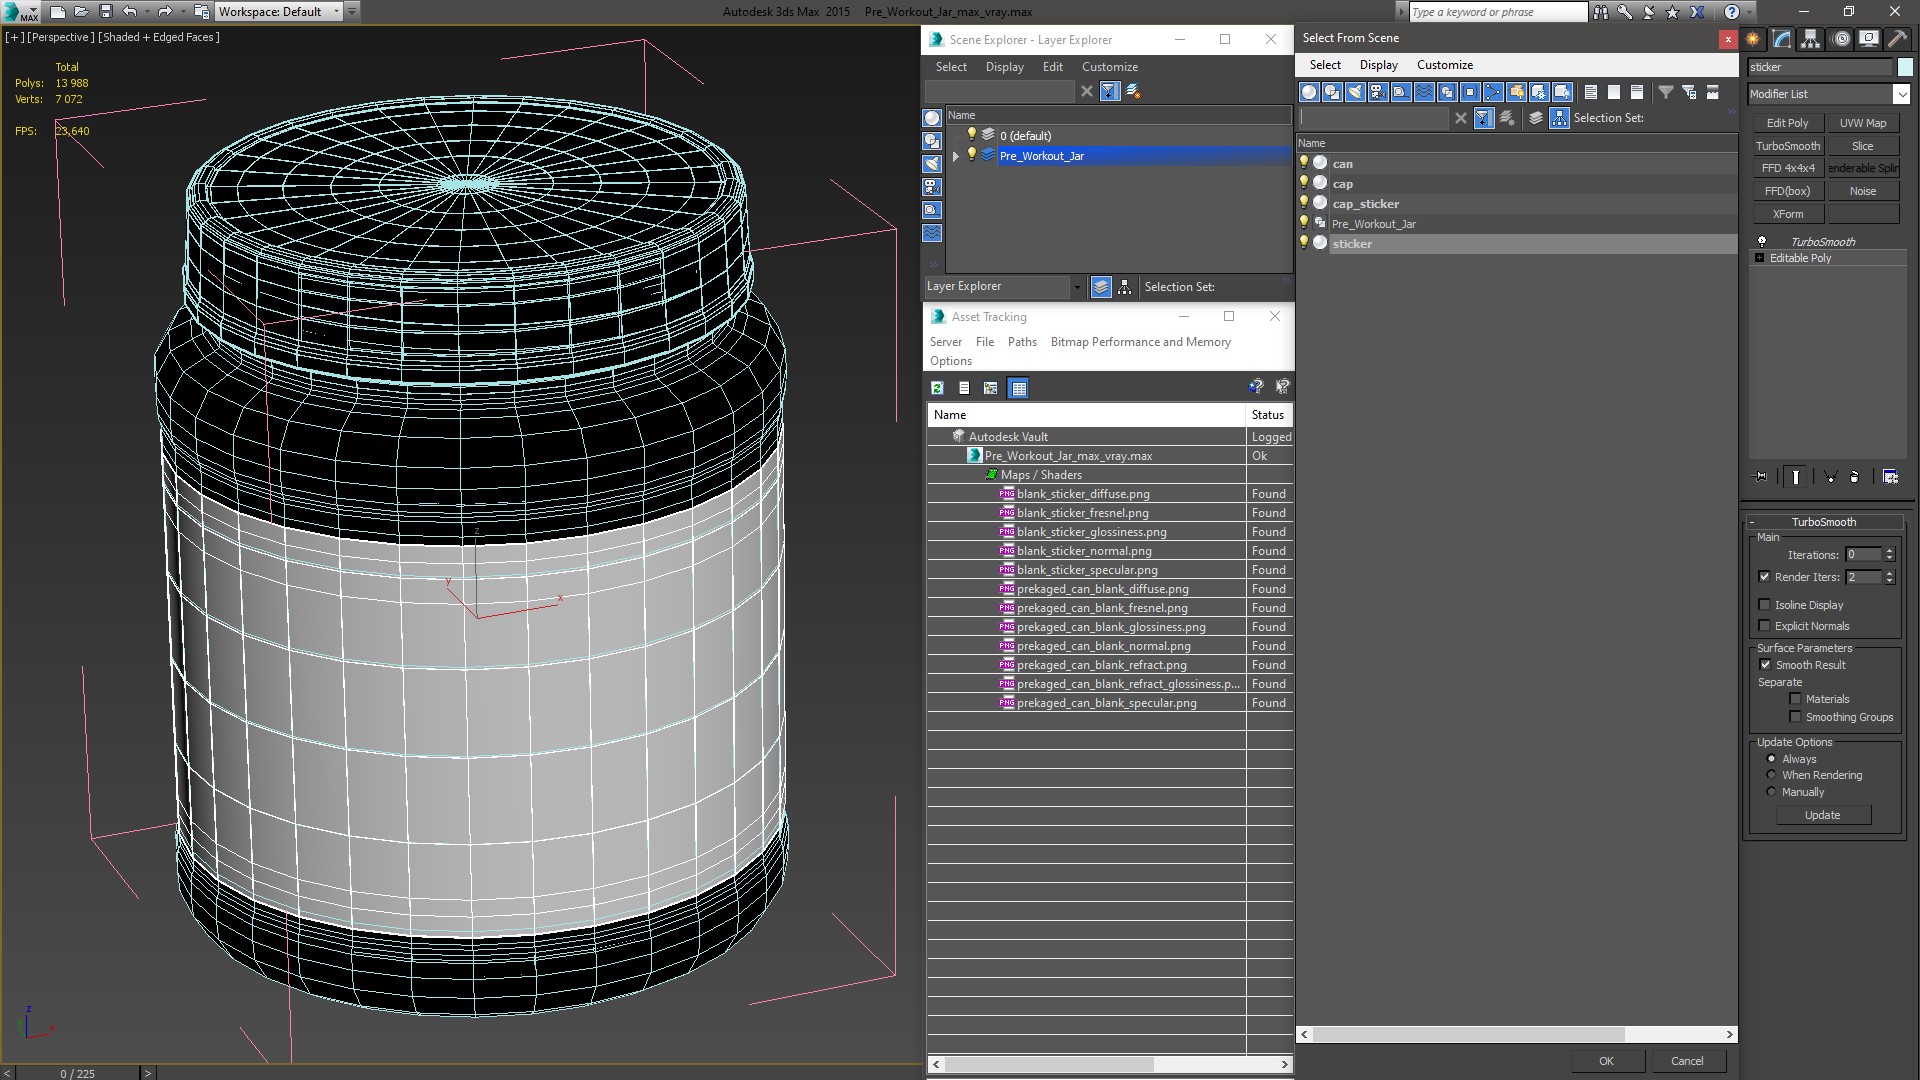This screenshot has width=1920, height=1080.
Task: Open Customize menu in Select From Scene
Action: [1444, 65]
